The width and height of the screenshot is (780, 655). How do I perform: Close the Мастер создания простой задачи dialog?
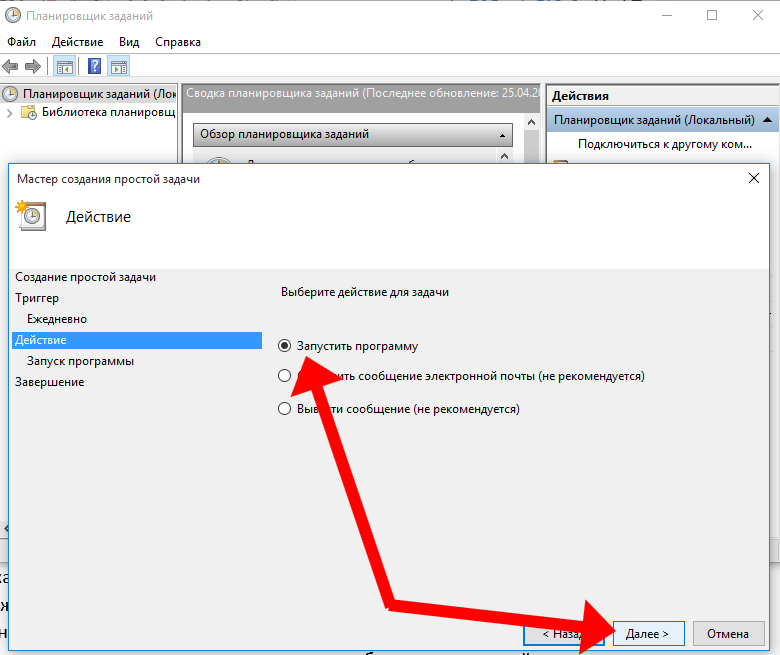(753, 178)
